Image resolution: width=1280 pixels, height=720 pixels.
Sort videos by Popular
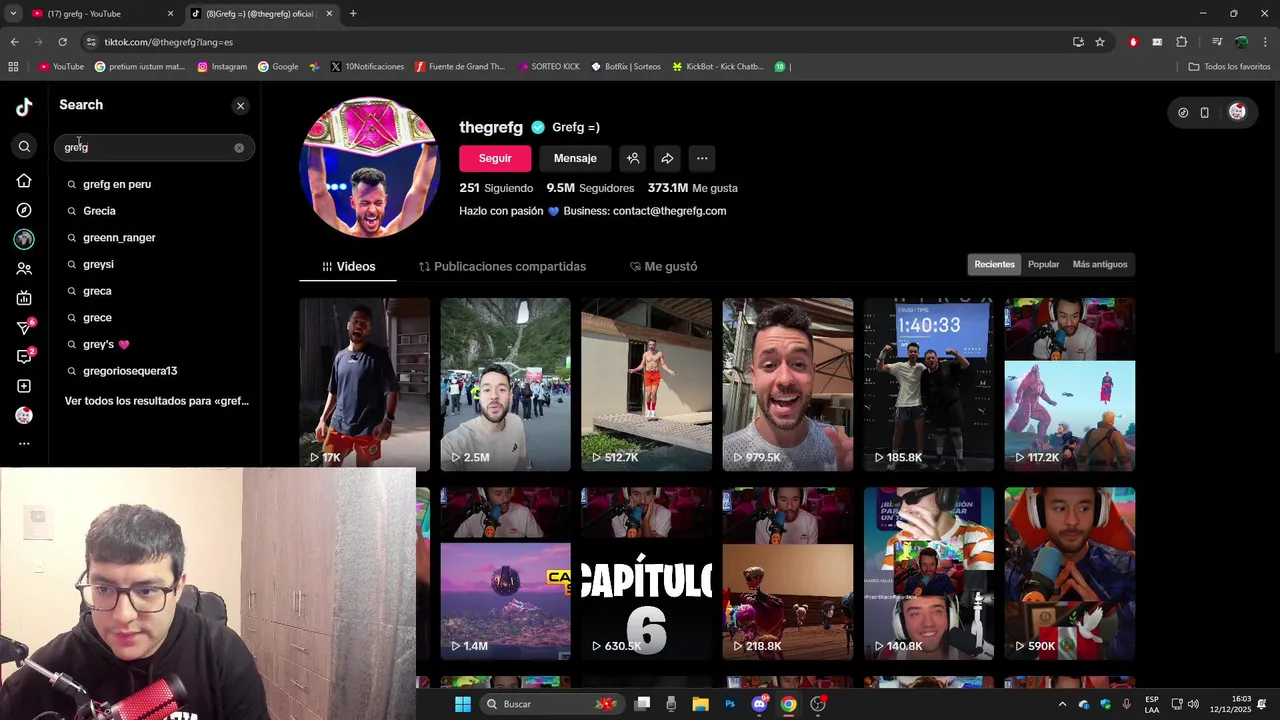[1043, 264]
